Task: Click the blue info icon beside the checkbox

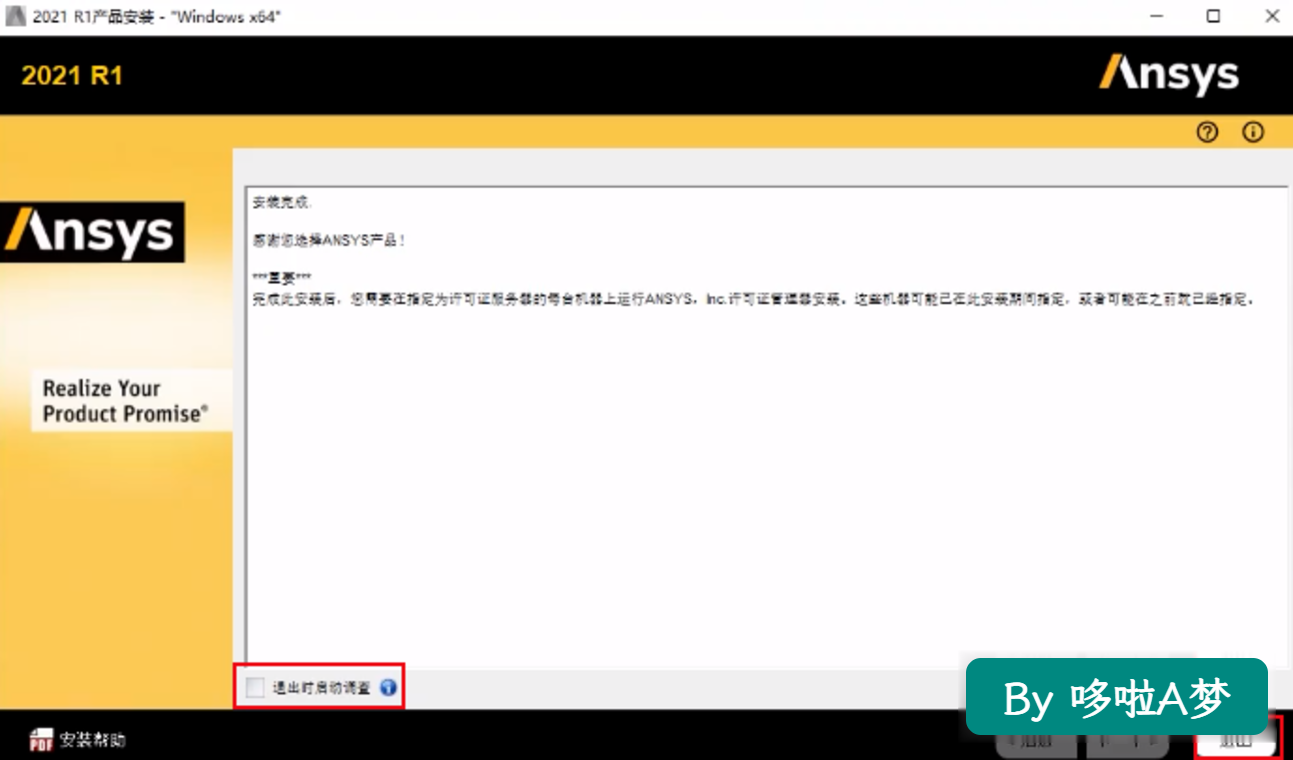Action: (x=389, y=687)
